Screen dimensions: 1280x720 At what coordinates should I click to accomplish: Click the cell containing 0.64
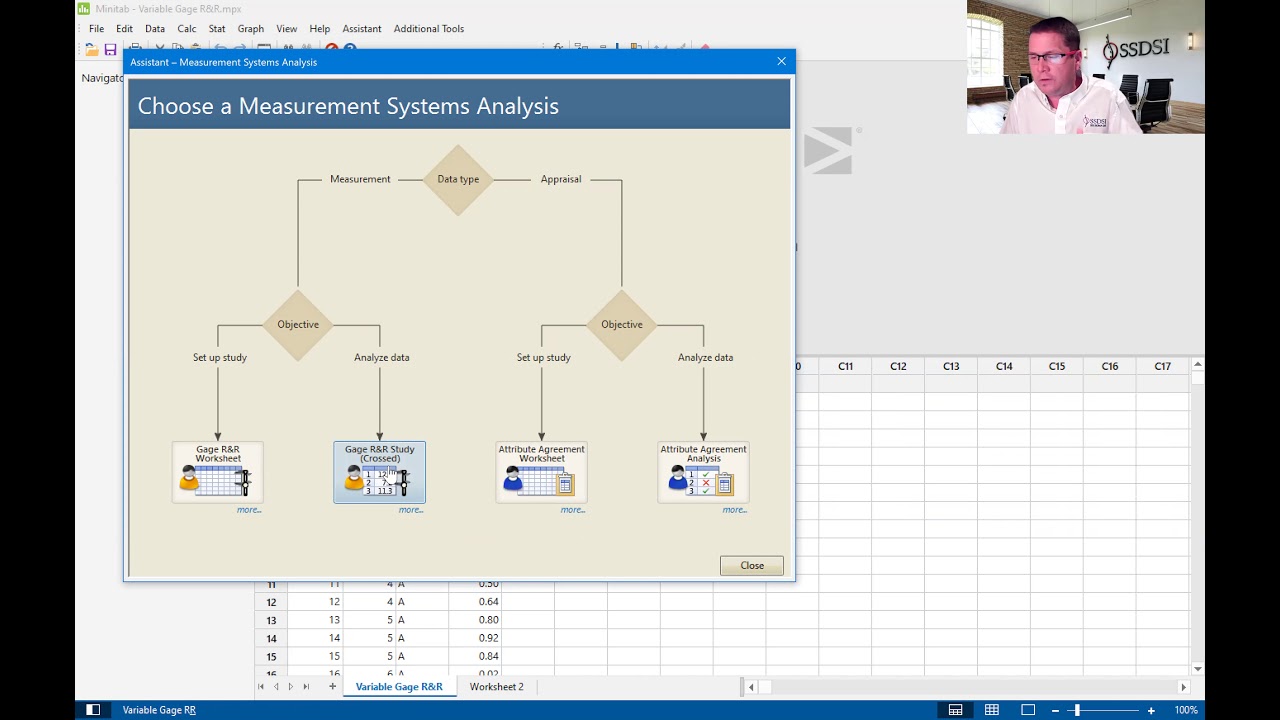[x=475, y=602]
